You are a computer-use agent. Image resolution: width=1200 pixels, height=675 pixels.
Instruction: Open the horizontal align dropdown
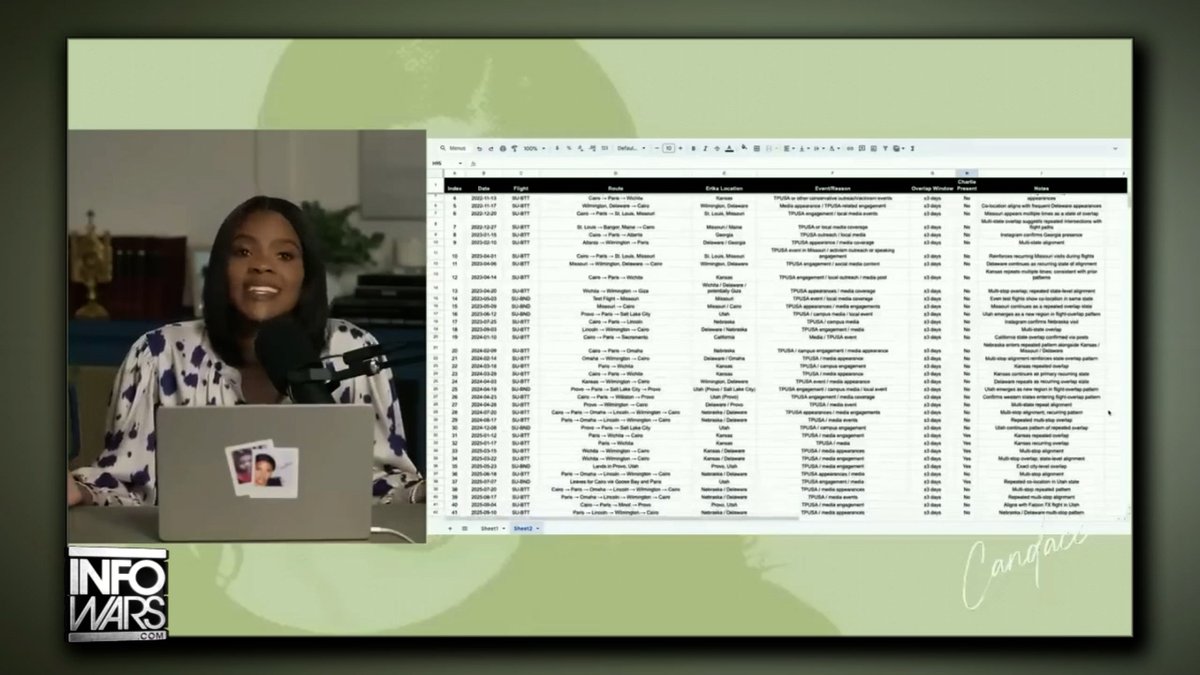coord(788,149)
